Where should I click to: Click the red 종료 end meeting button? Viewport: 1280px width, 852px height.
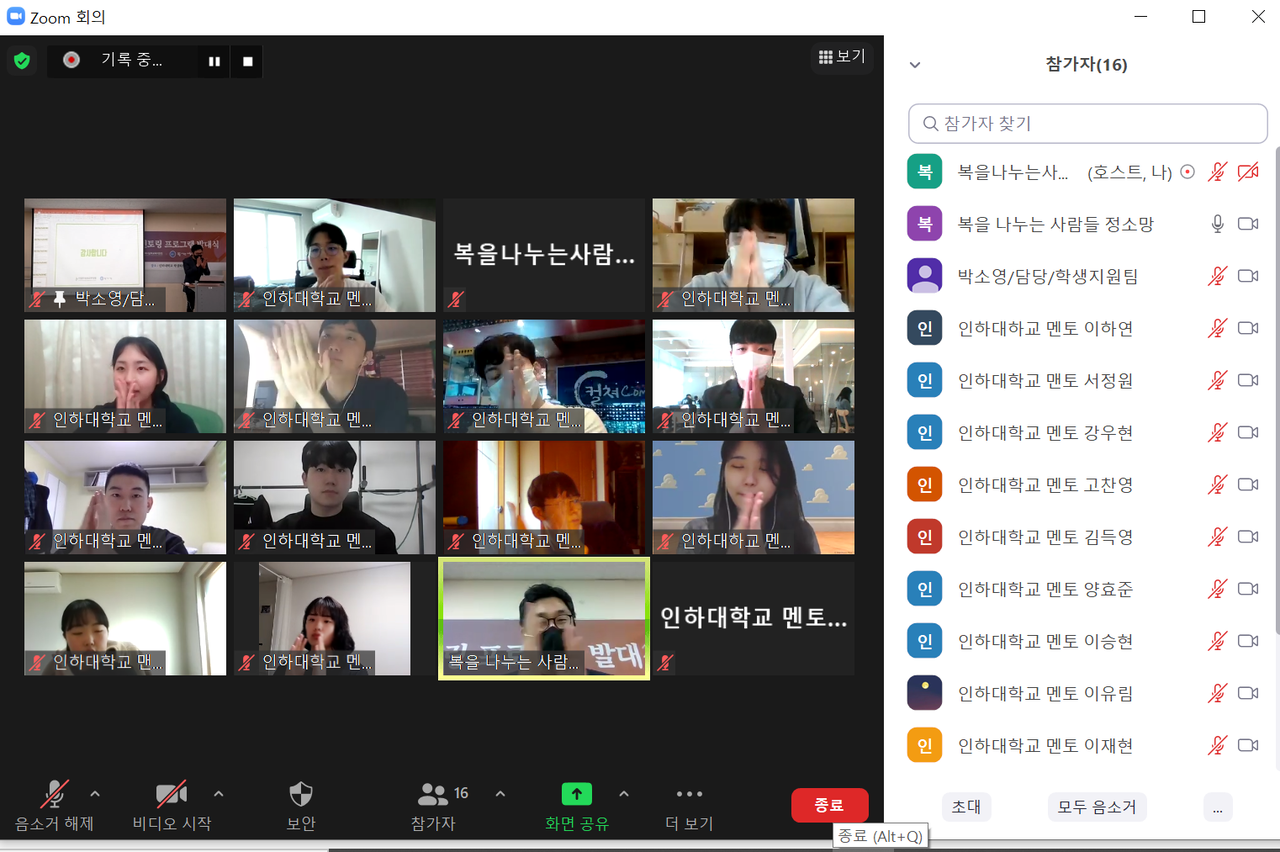pos(829,805)
